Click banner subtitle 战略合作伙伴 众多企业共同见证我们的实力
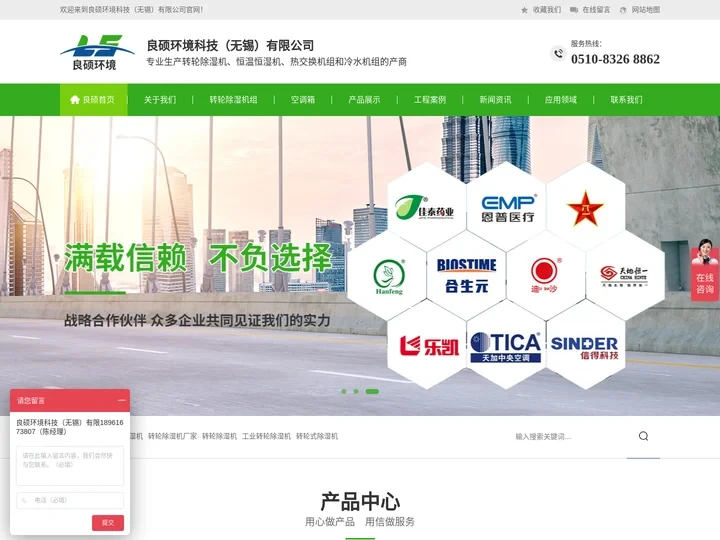Viewport: 720px width, 540px height. (197, 320)
